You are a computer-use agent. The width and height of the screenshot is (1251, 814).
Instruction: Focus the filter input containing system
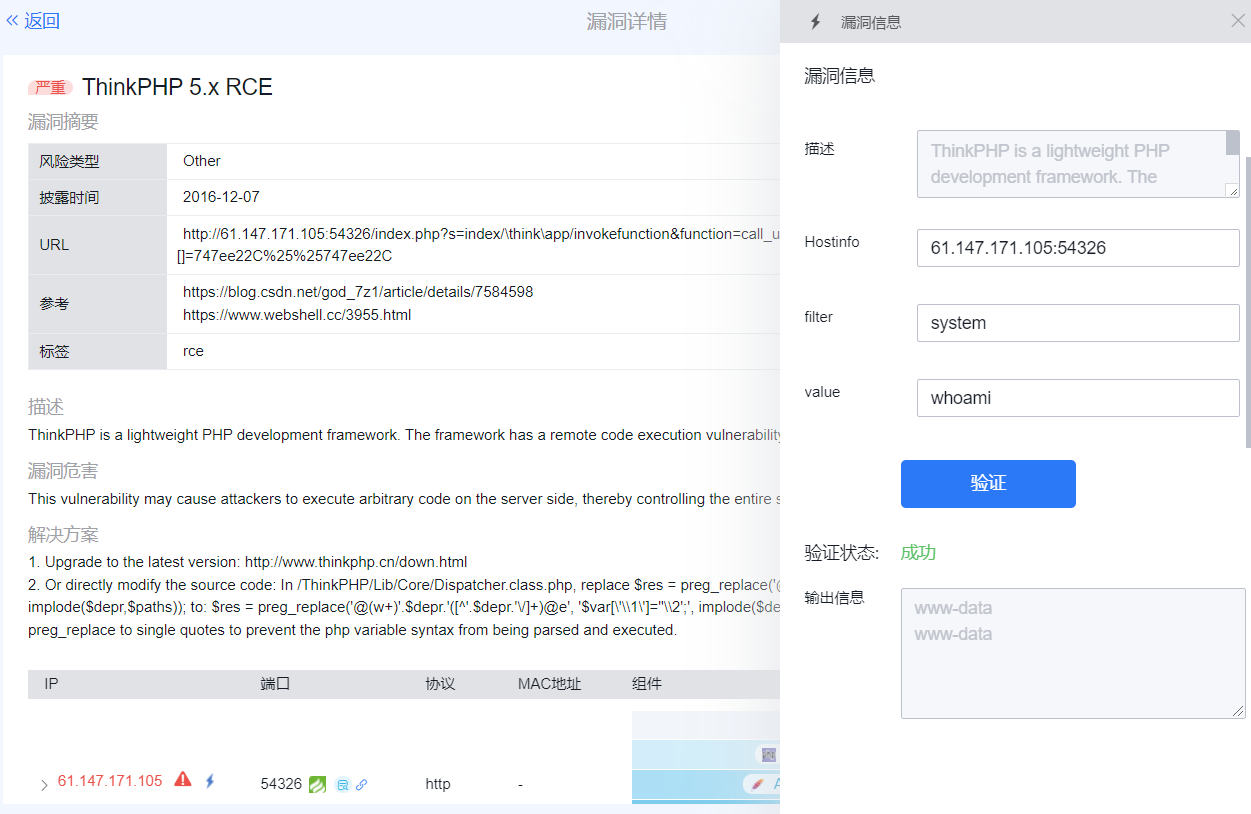click(x=1078, y=323)
